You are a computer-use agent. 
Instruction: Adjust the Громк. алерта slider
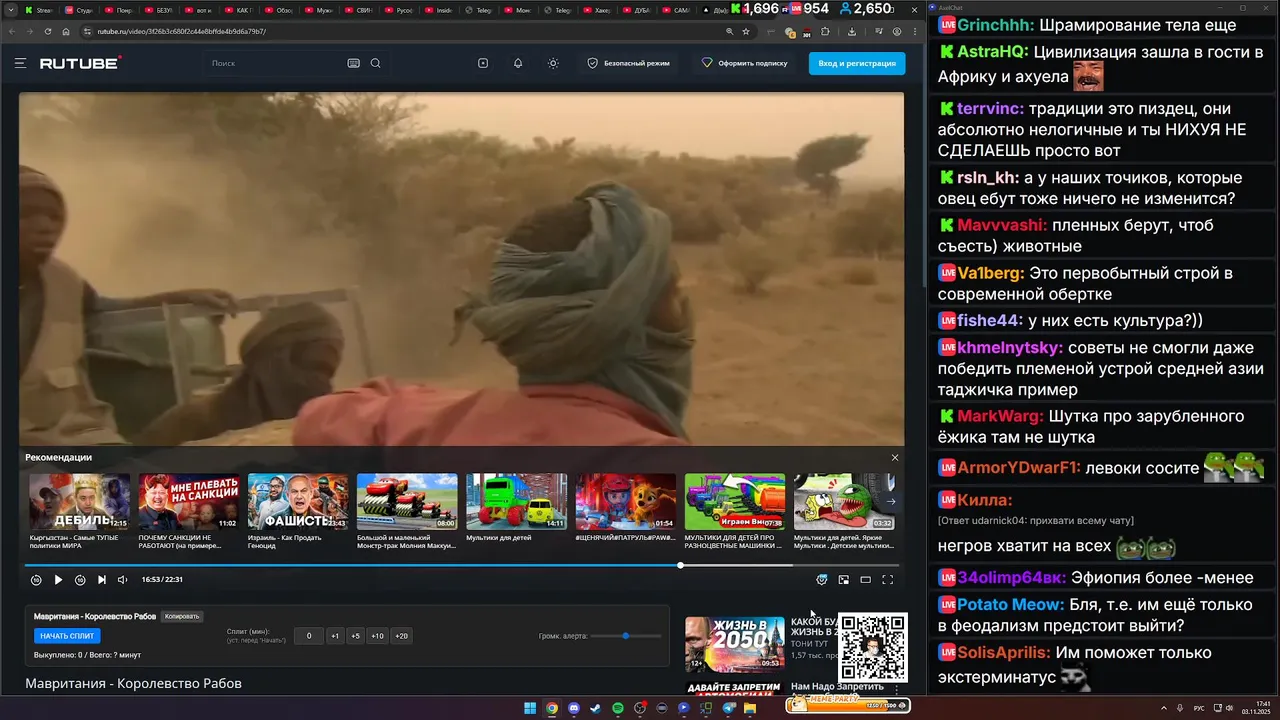(626, 636)
